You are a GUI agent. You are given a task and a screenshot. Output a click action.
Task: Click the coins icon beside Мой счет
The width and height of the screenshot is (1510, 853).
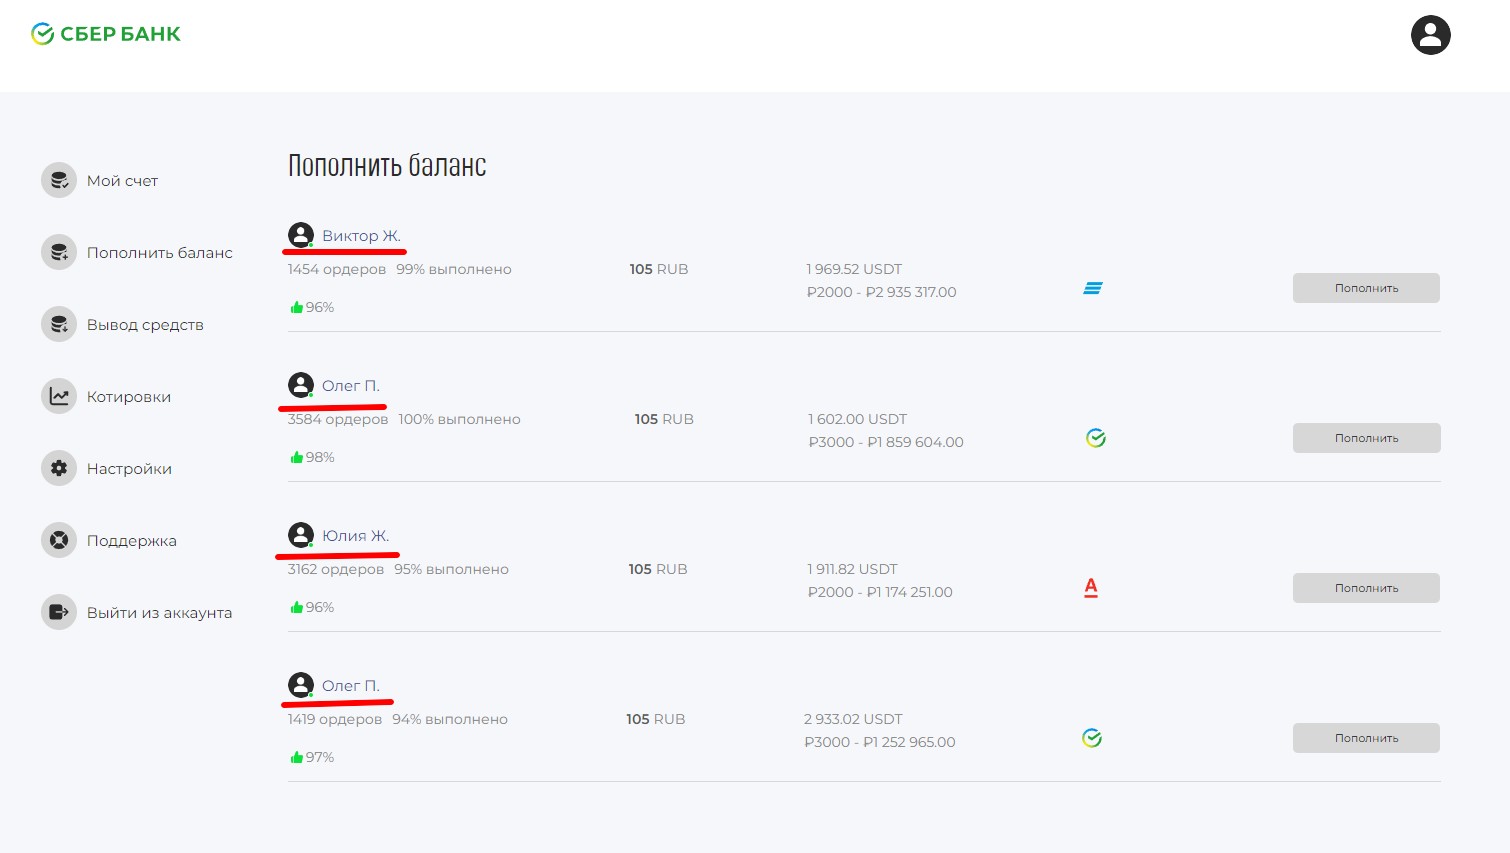point(59,181)
